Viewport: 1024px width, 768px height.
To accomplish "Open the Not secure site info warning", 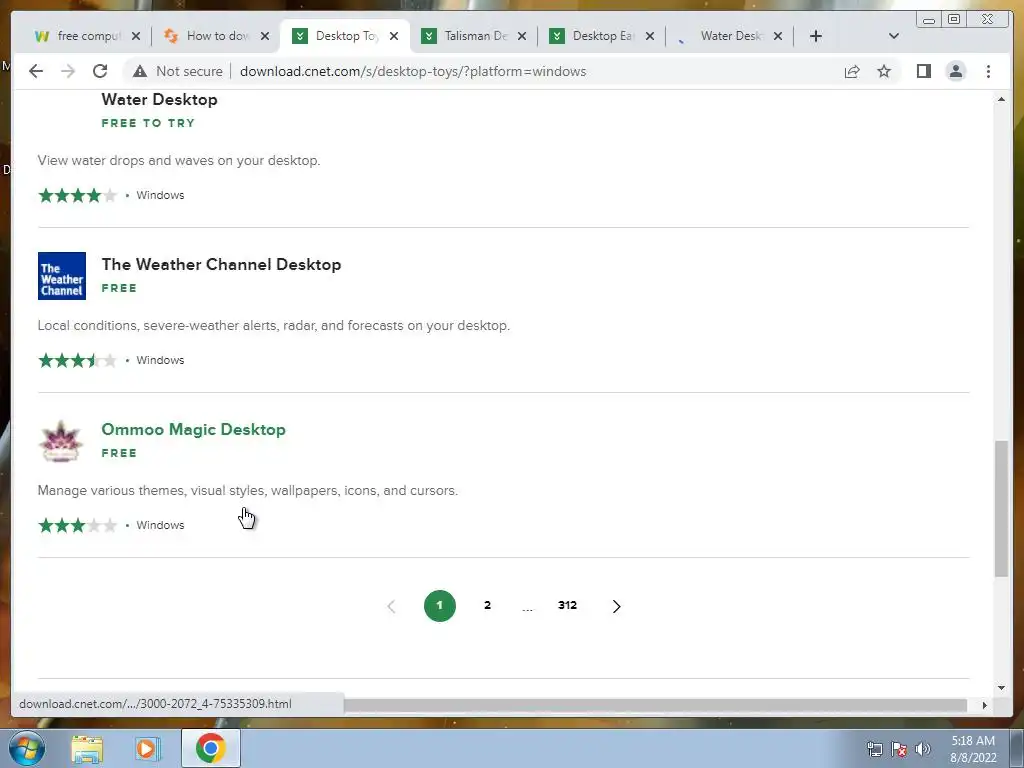I will [178, 71].
